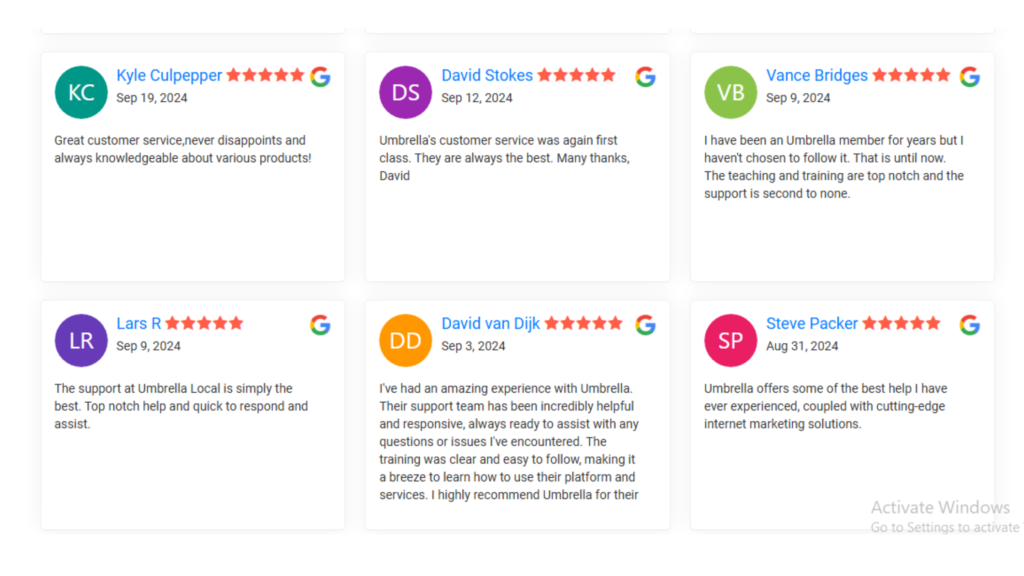Image resolution: width=1024 pixels, height=576 pixels.
Task: Open the Lars R reviewer link
Action: click(138, 324)
